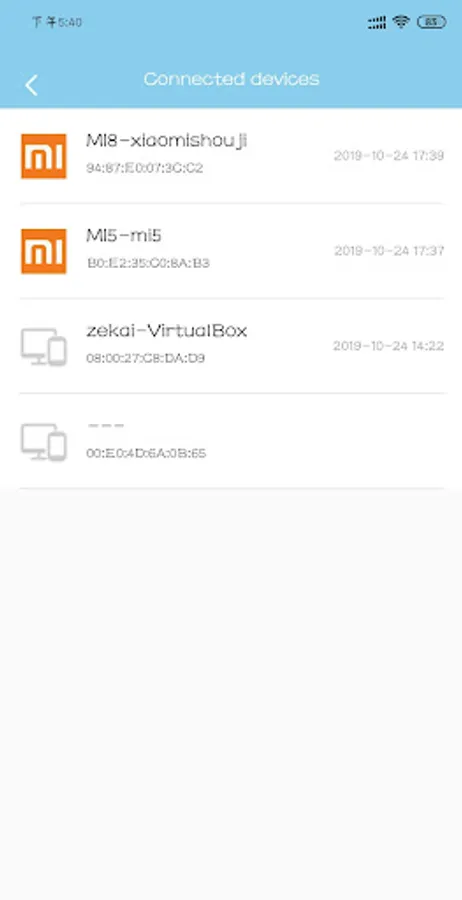462x900 pixels.
Task: Tap the Mi logo beside MI5-mi5
Action: [x=44, y=251]
